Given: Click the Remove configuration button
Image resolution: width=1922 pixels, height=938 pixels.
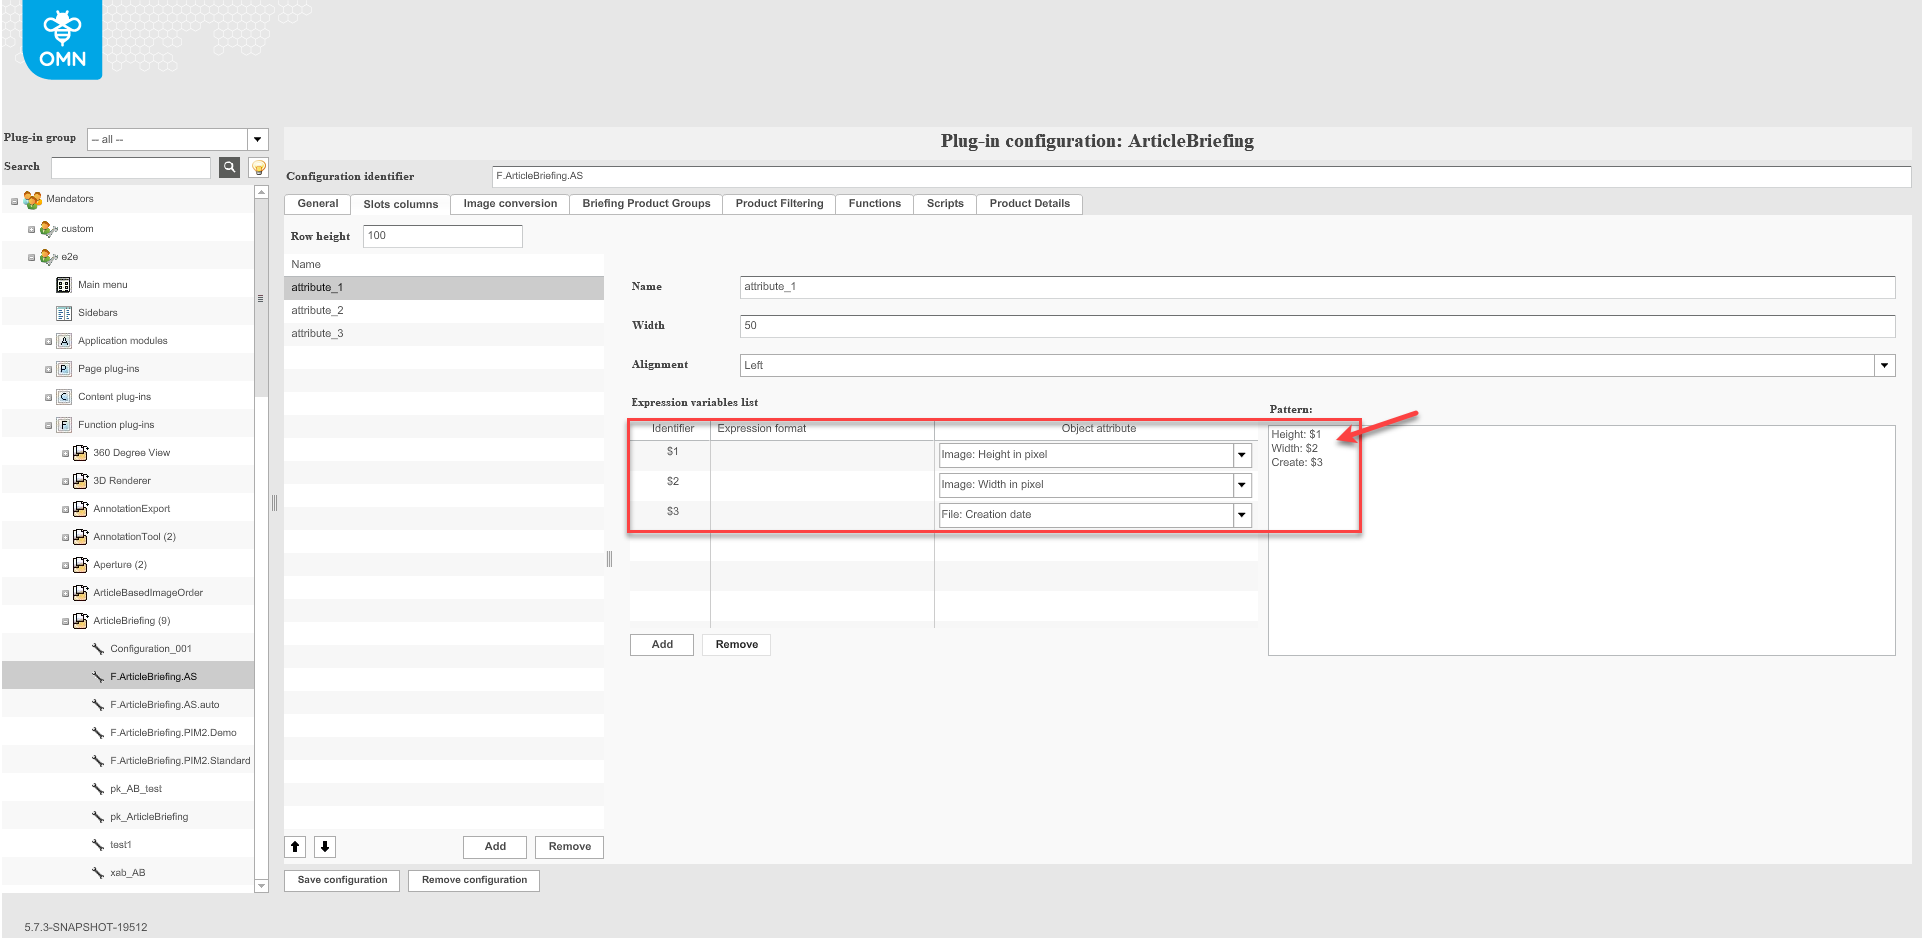Looking at the screenshot, I should tap(474, 880).
